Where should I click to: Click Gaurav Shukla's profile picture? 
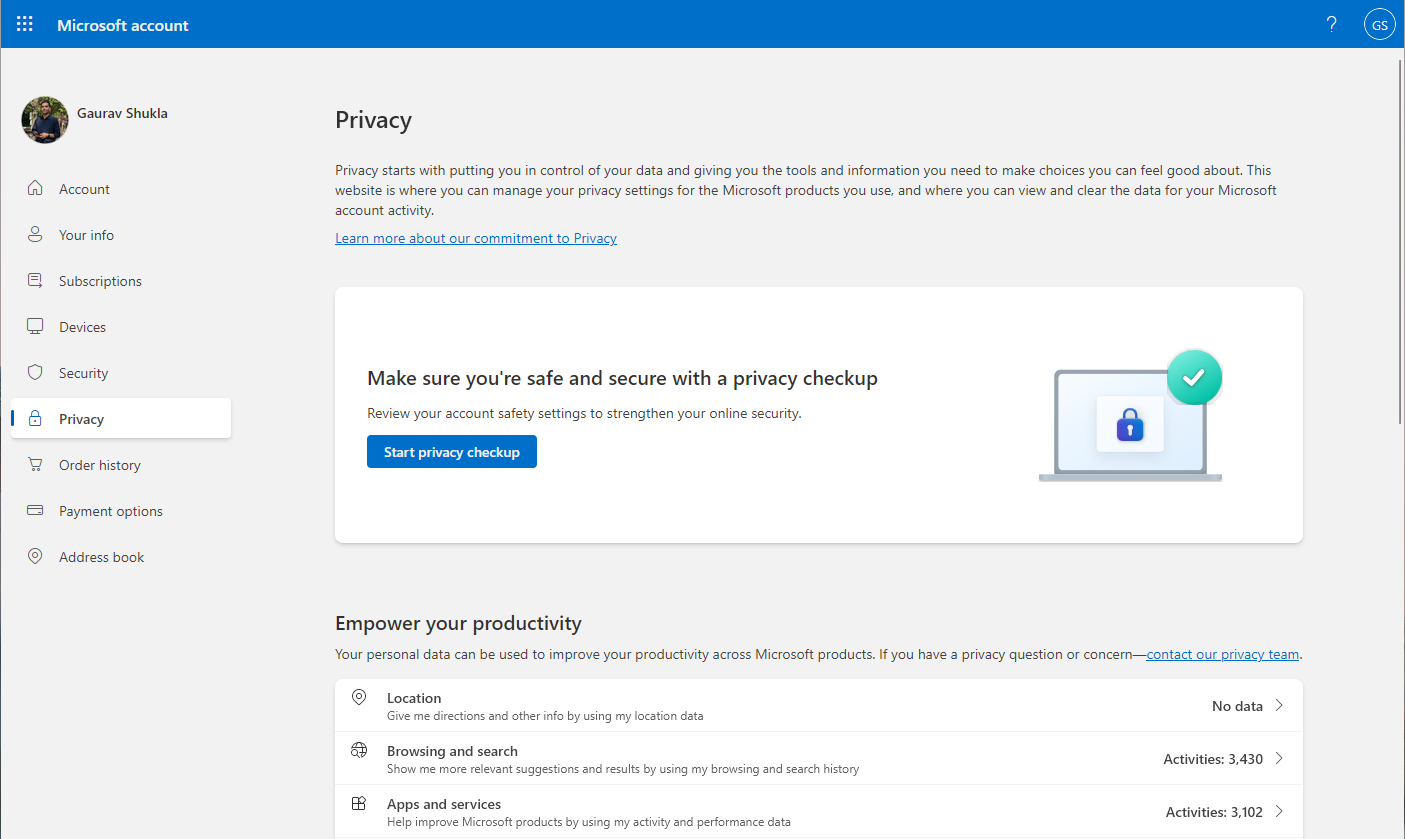[x=44, y=119]
